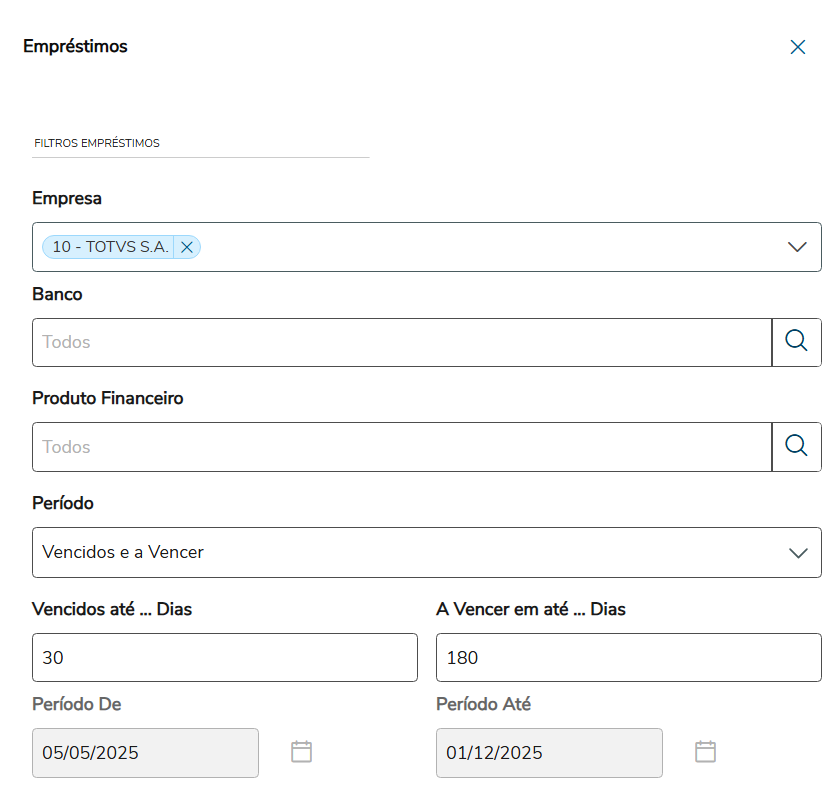Click the Período De date field
Image resolution: width=840 pixels, height=792 pixels.
click(x=145, y=752)
